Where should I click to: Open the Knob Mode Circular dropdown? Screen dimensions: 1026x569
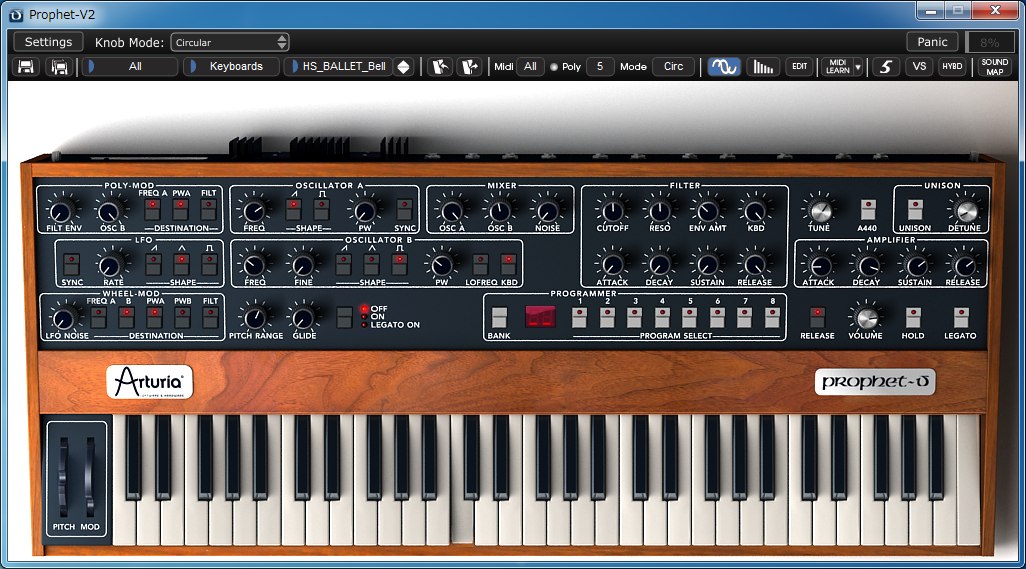(x=230, y=43)
